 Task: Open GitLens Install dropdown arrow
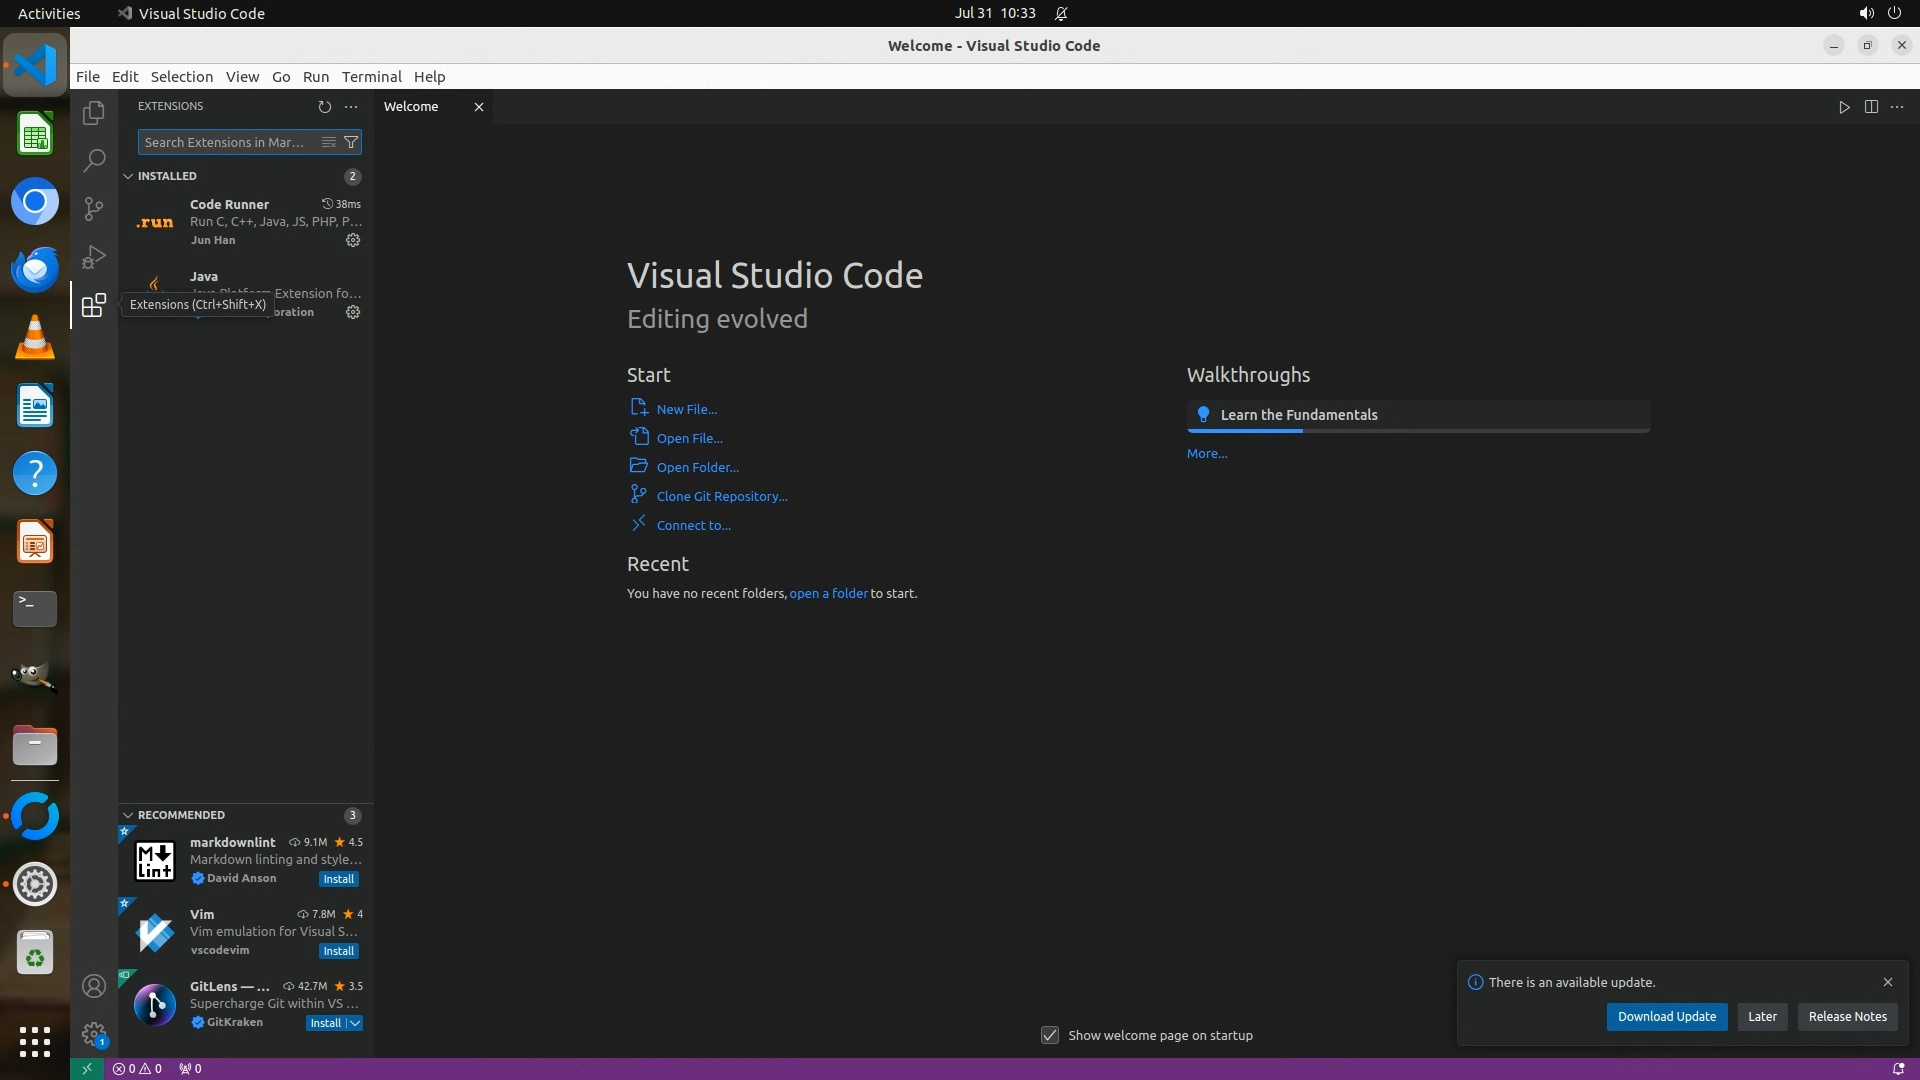[x=355, y=1023]
